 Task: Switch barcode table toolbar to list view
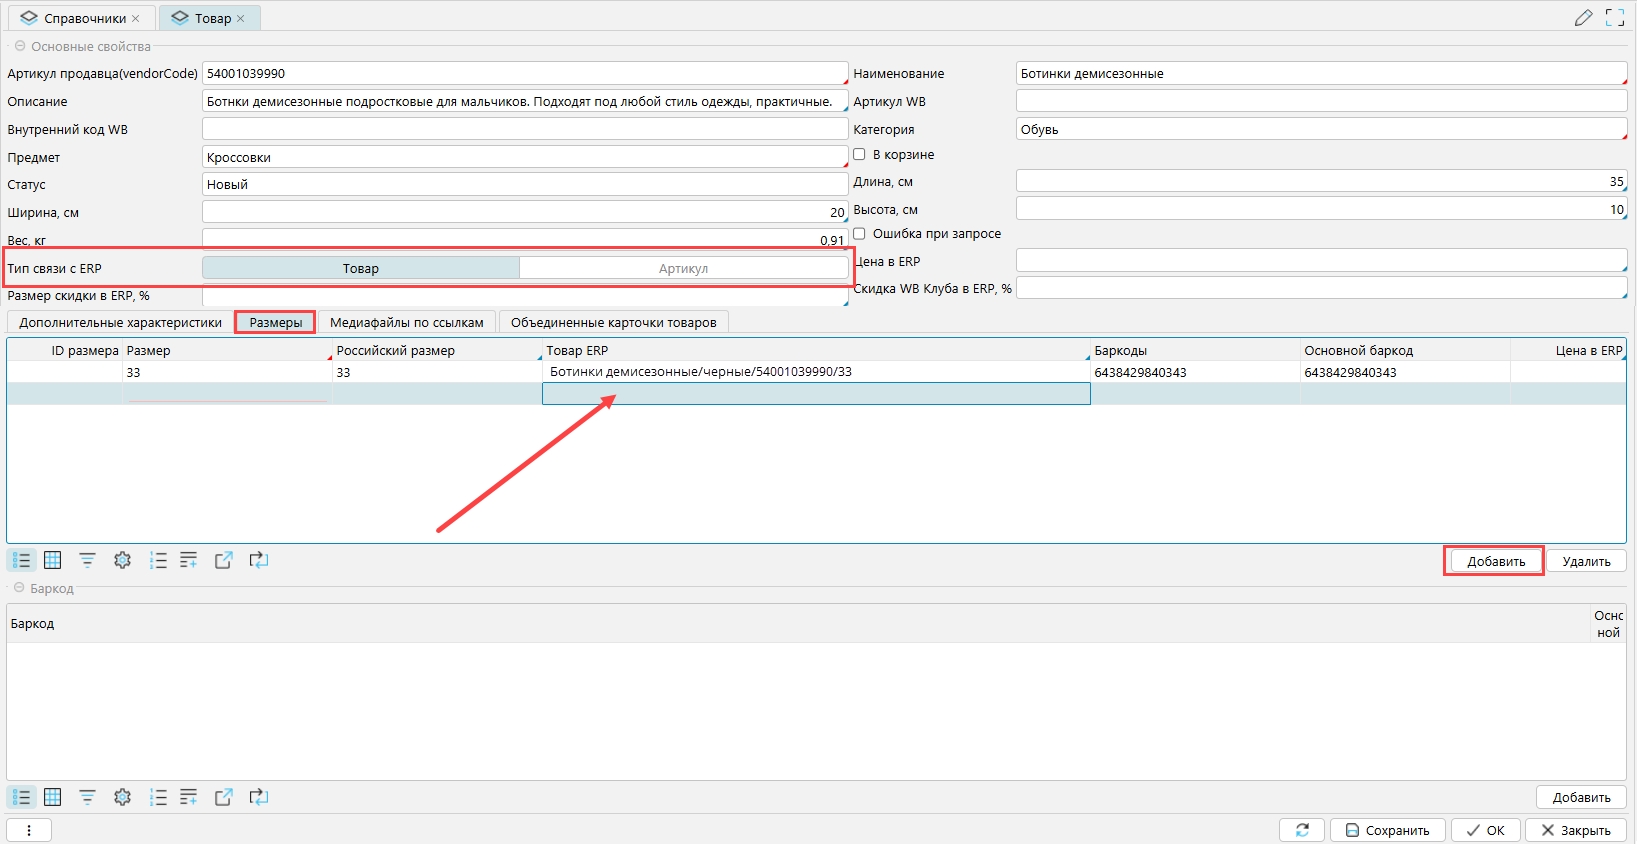coord(22,797)
